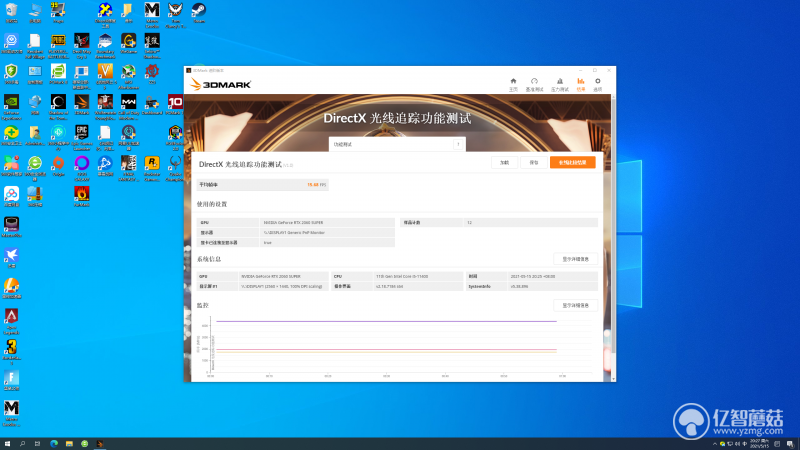Click the 3DMARK logo in the header
The image size is (800, 450).
220,84
